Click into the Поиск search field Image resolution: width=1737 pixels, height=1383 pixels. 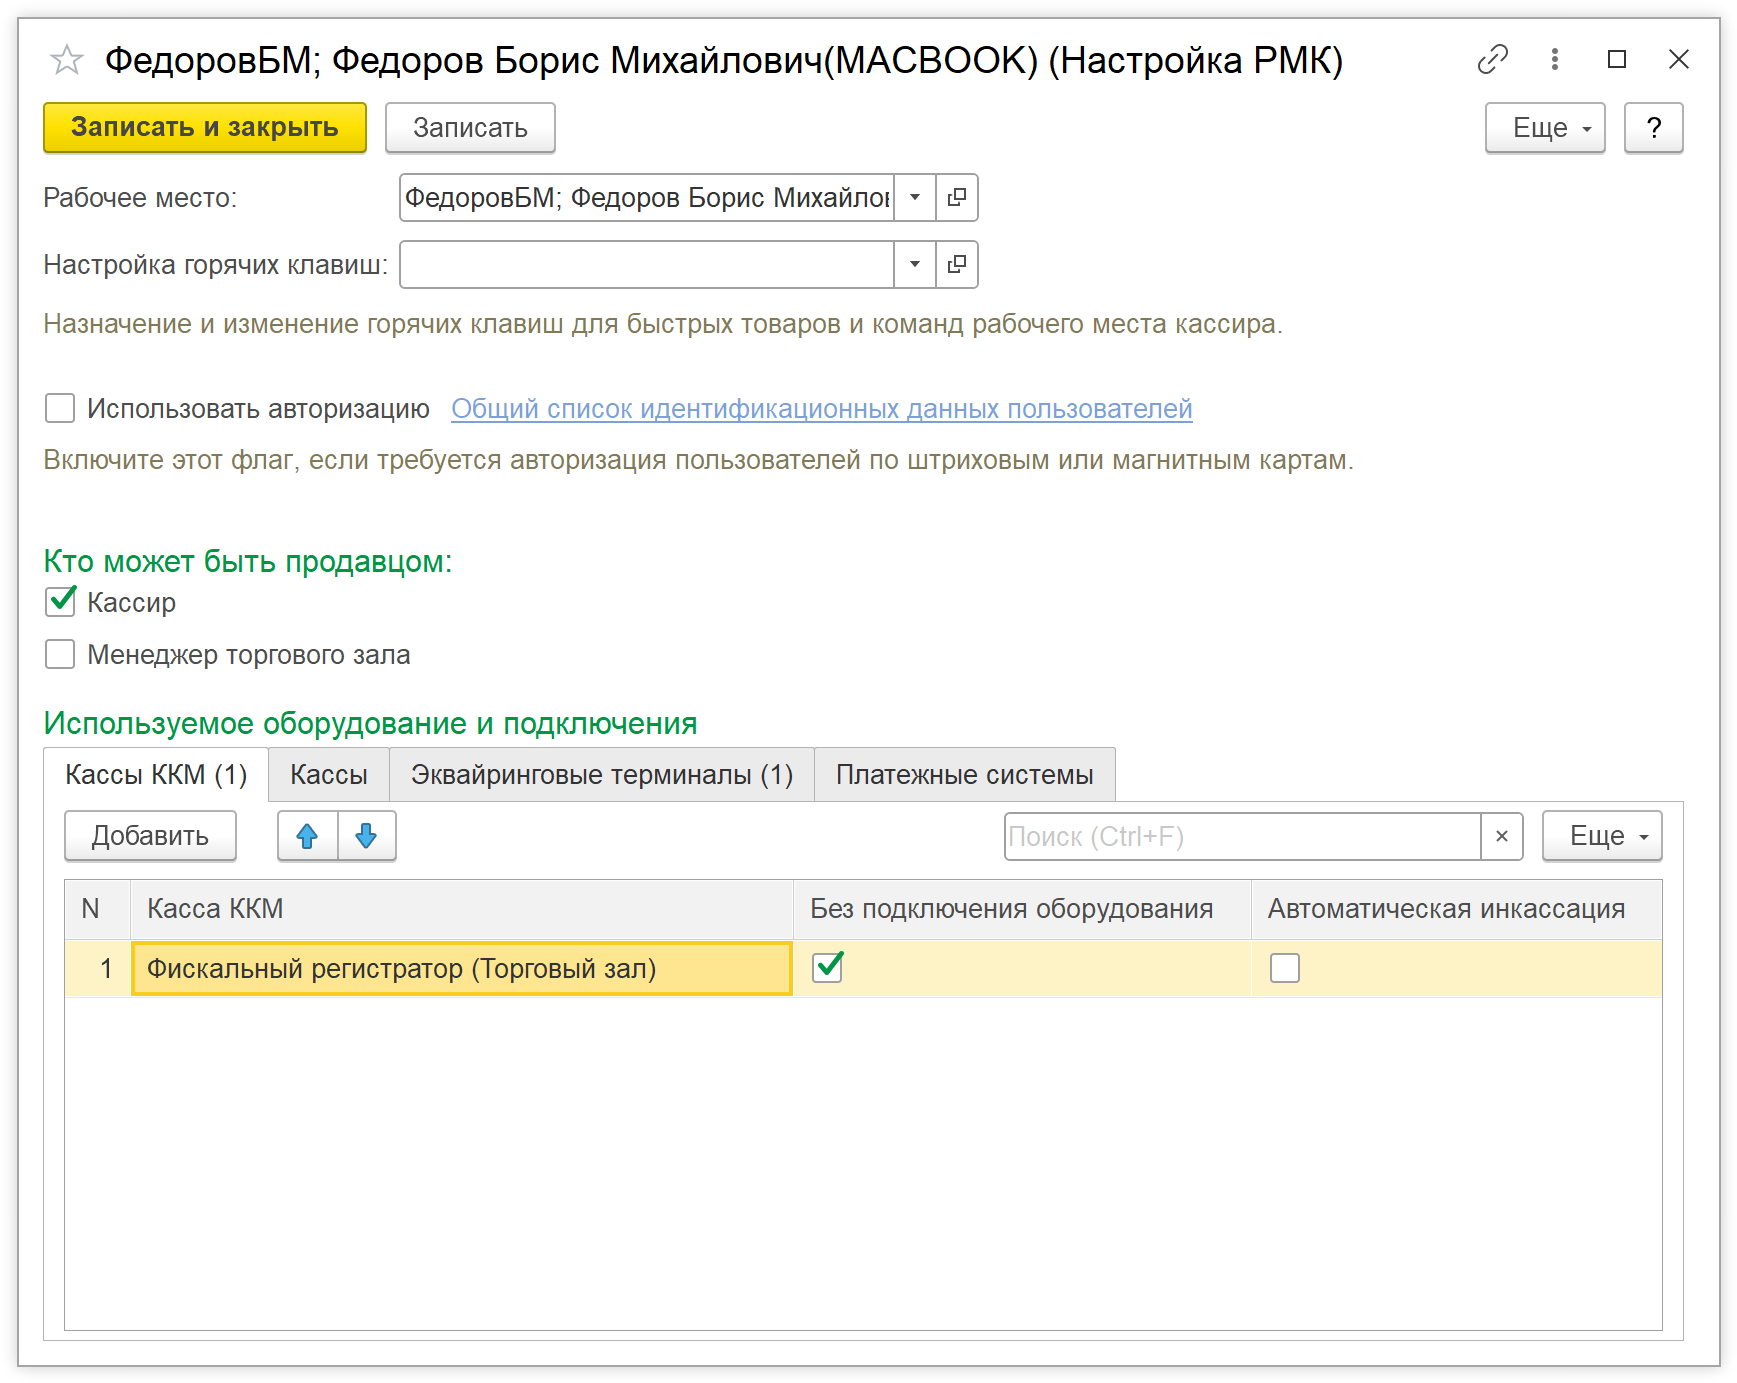(x=1240, y=837)
